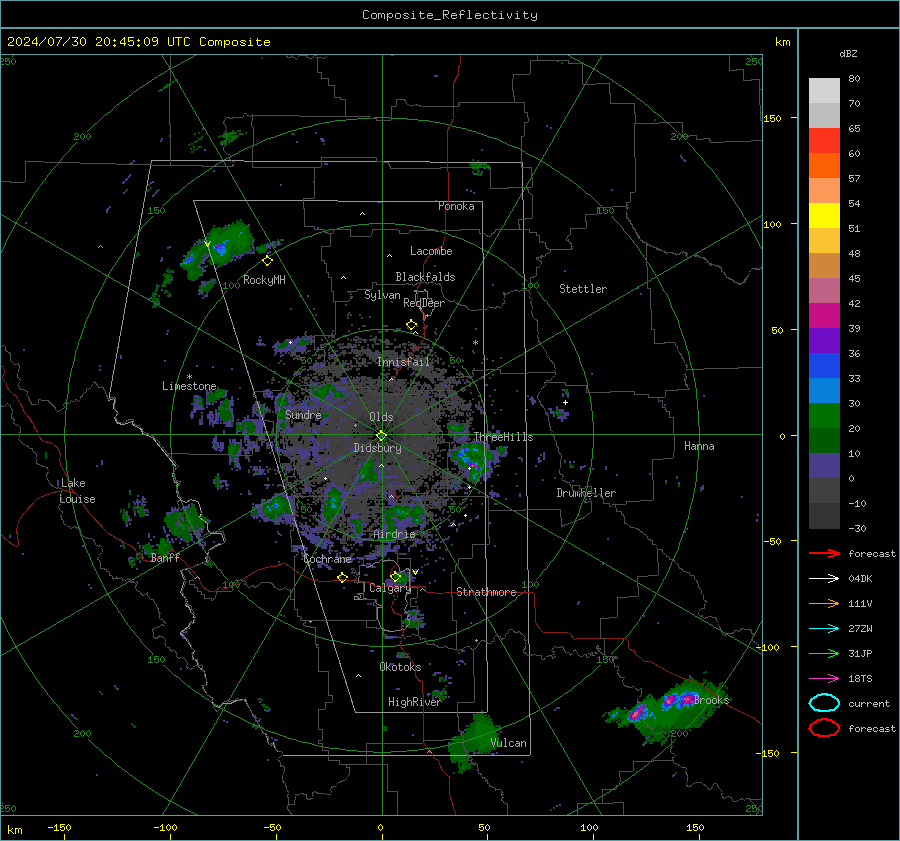
Task: Click the Hanna city label
Action: coord(699,446)
